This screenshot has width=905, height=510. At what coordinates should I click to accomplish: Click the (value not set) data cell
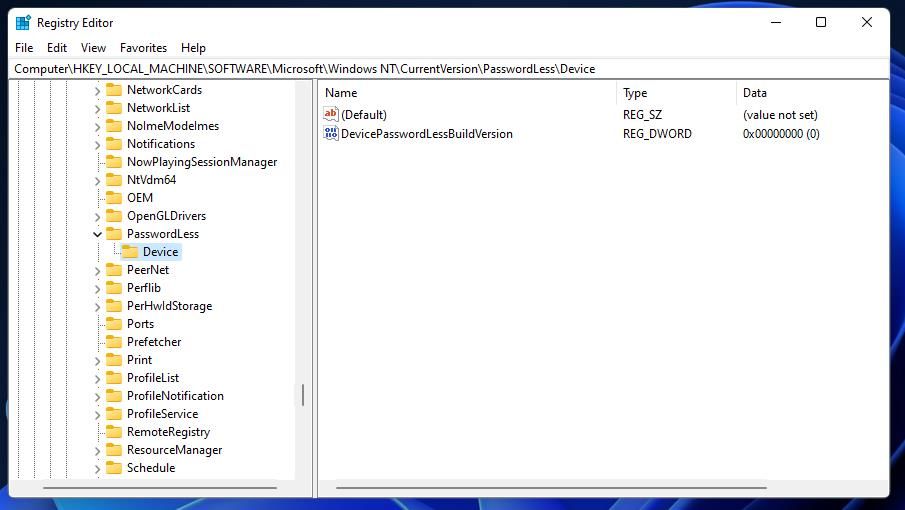tap(780, 114)
